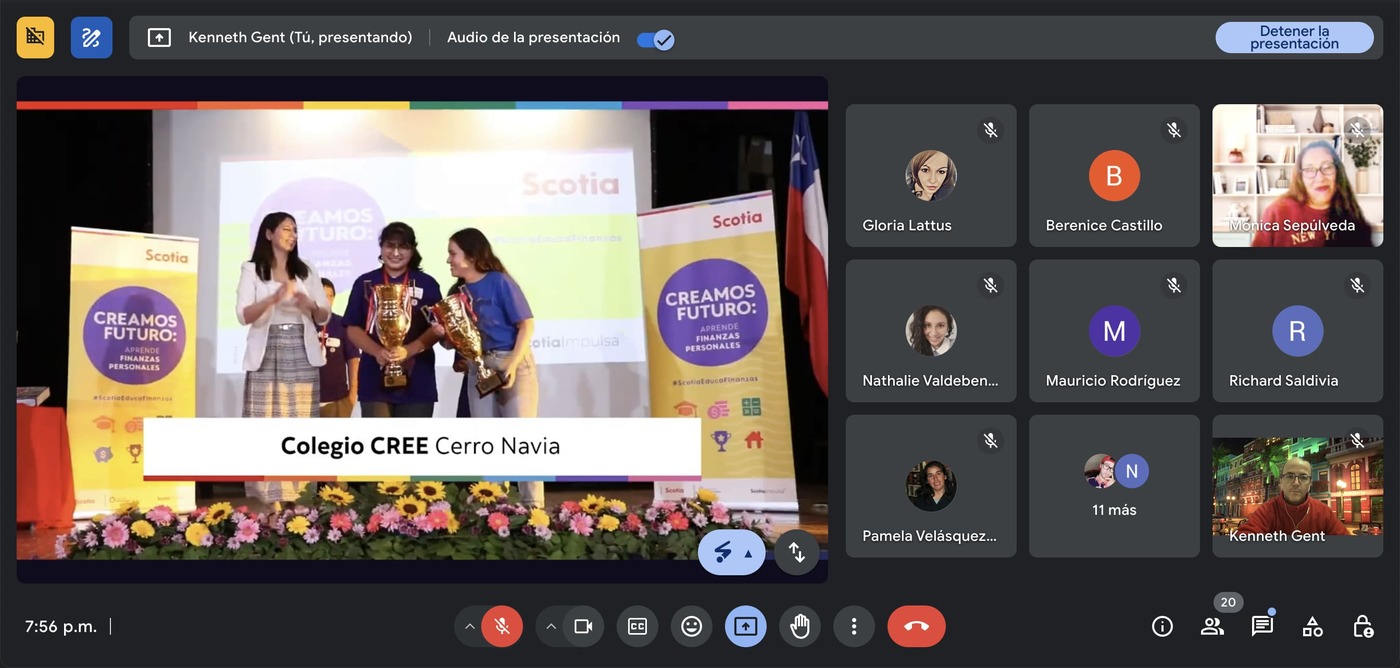Open the three-dot more options menu

(854, 626)
